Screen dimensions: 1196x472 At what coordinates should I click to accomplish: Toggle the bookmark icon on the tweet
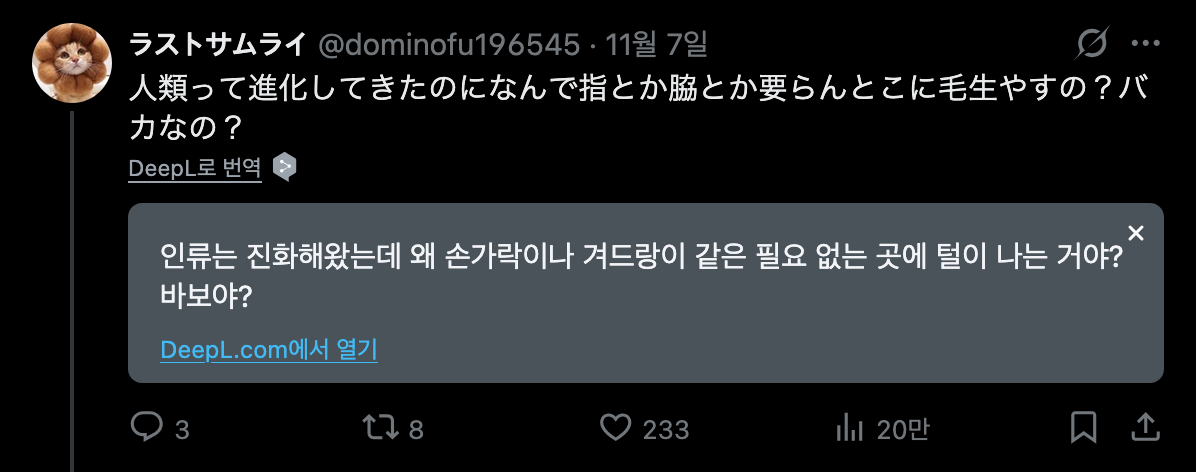(x=1083, y=427)
